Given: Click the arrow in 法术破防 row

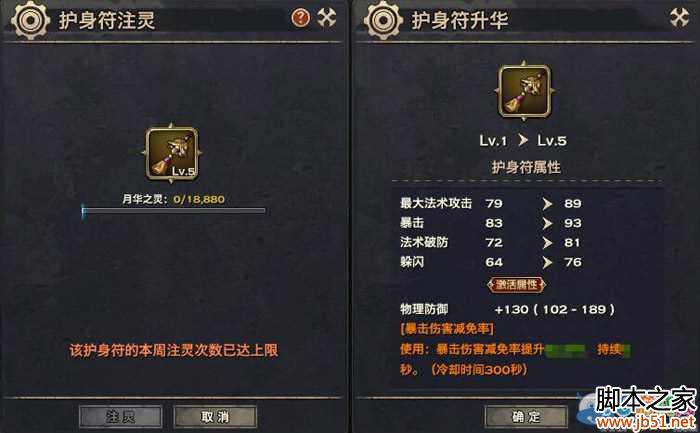Looking at the screenshot, I should point(547,243).
